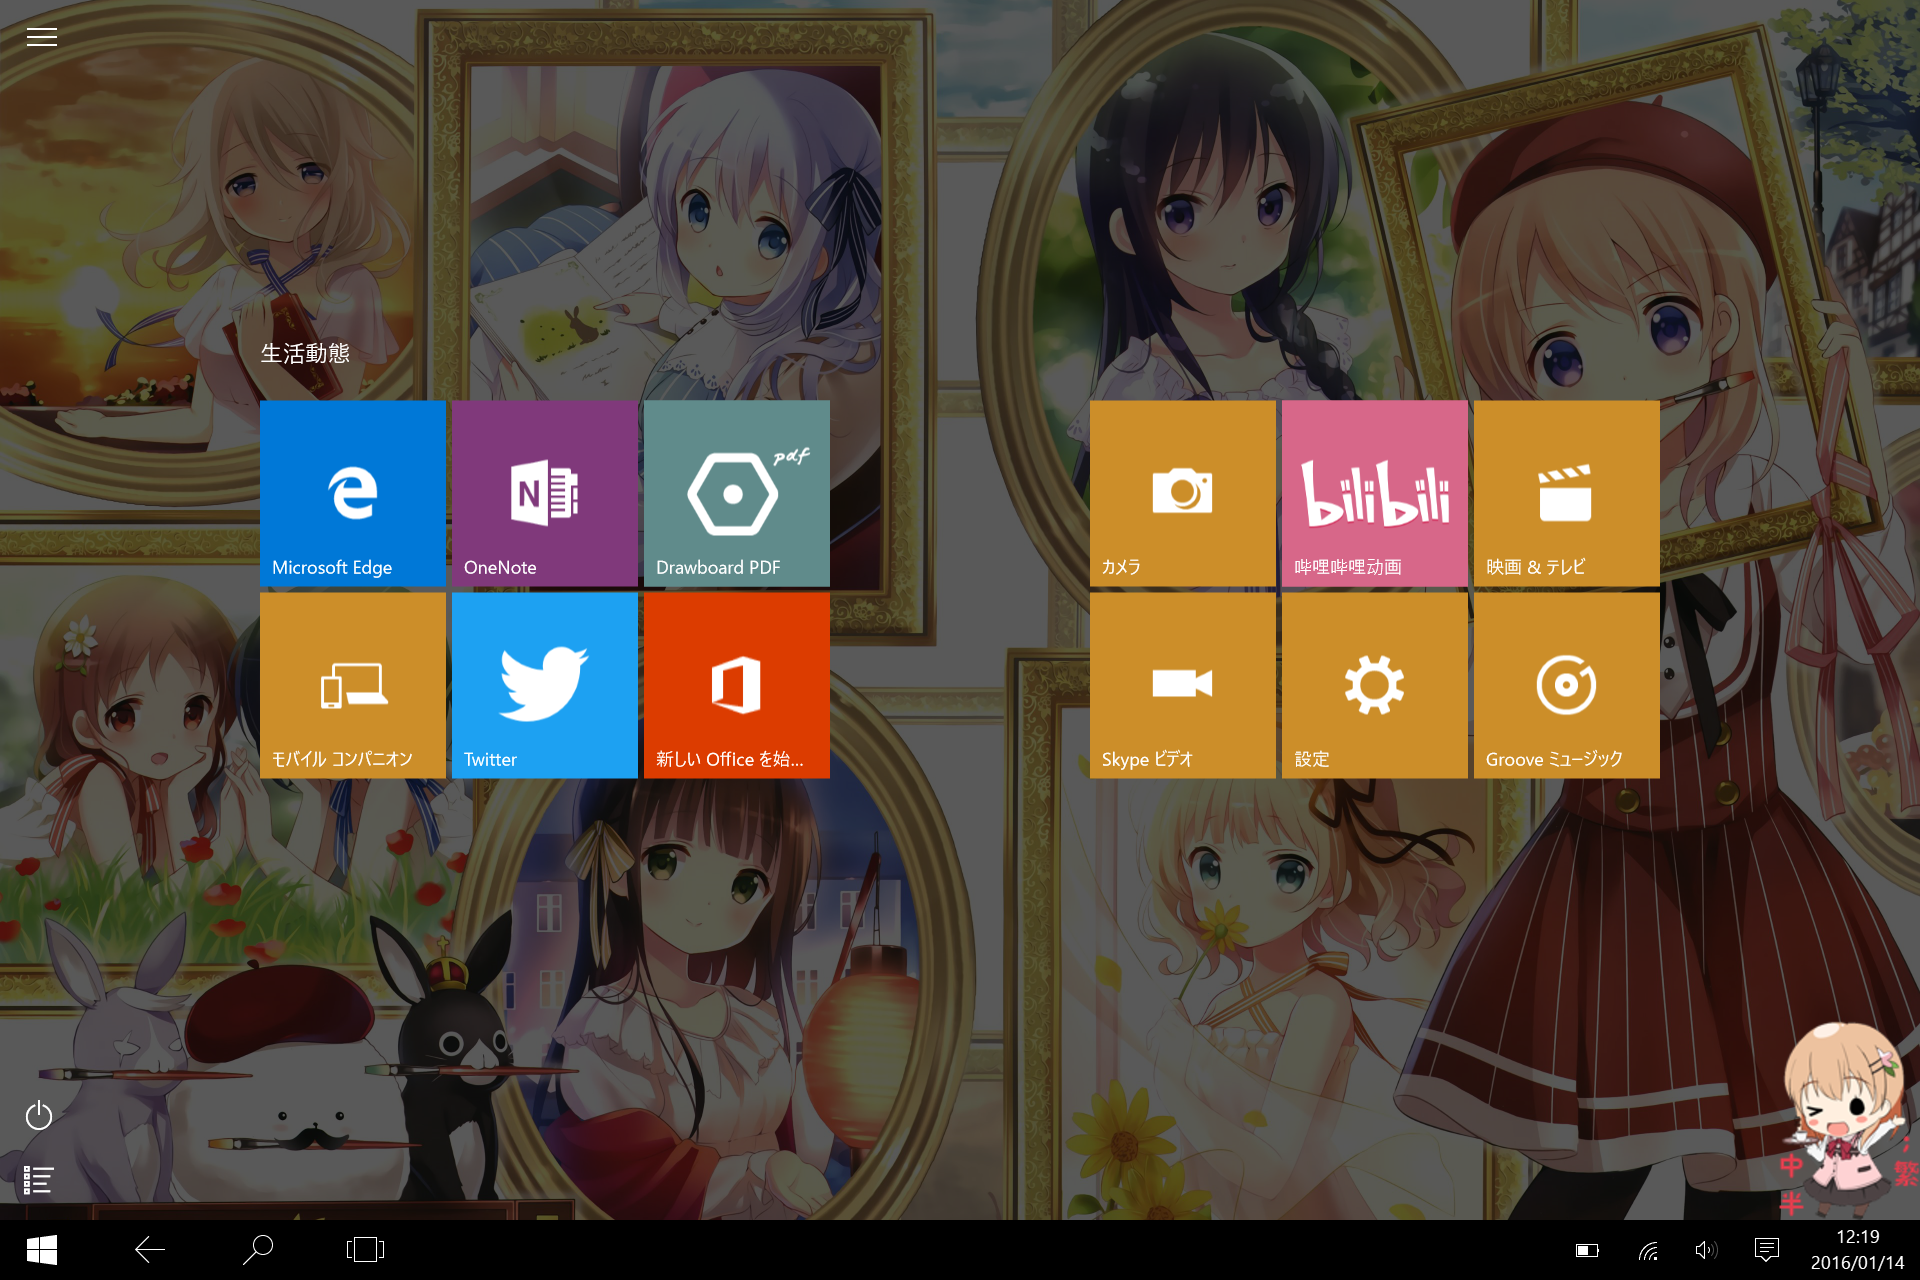Click the 生活動態 group heading
The height and width of the screenshot is (1280, 1920).
[305, 353]
